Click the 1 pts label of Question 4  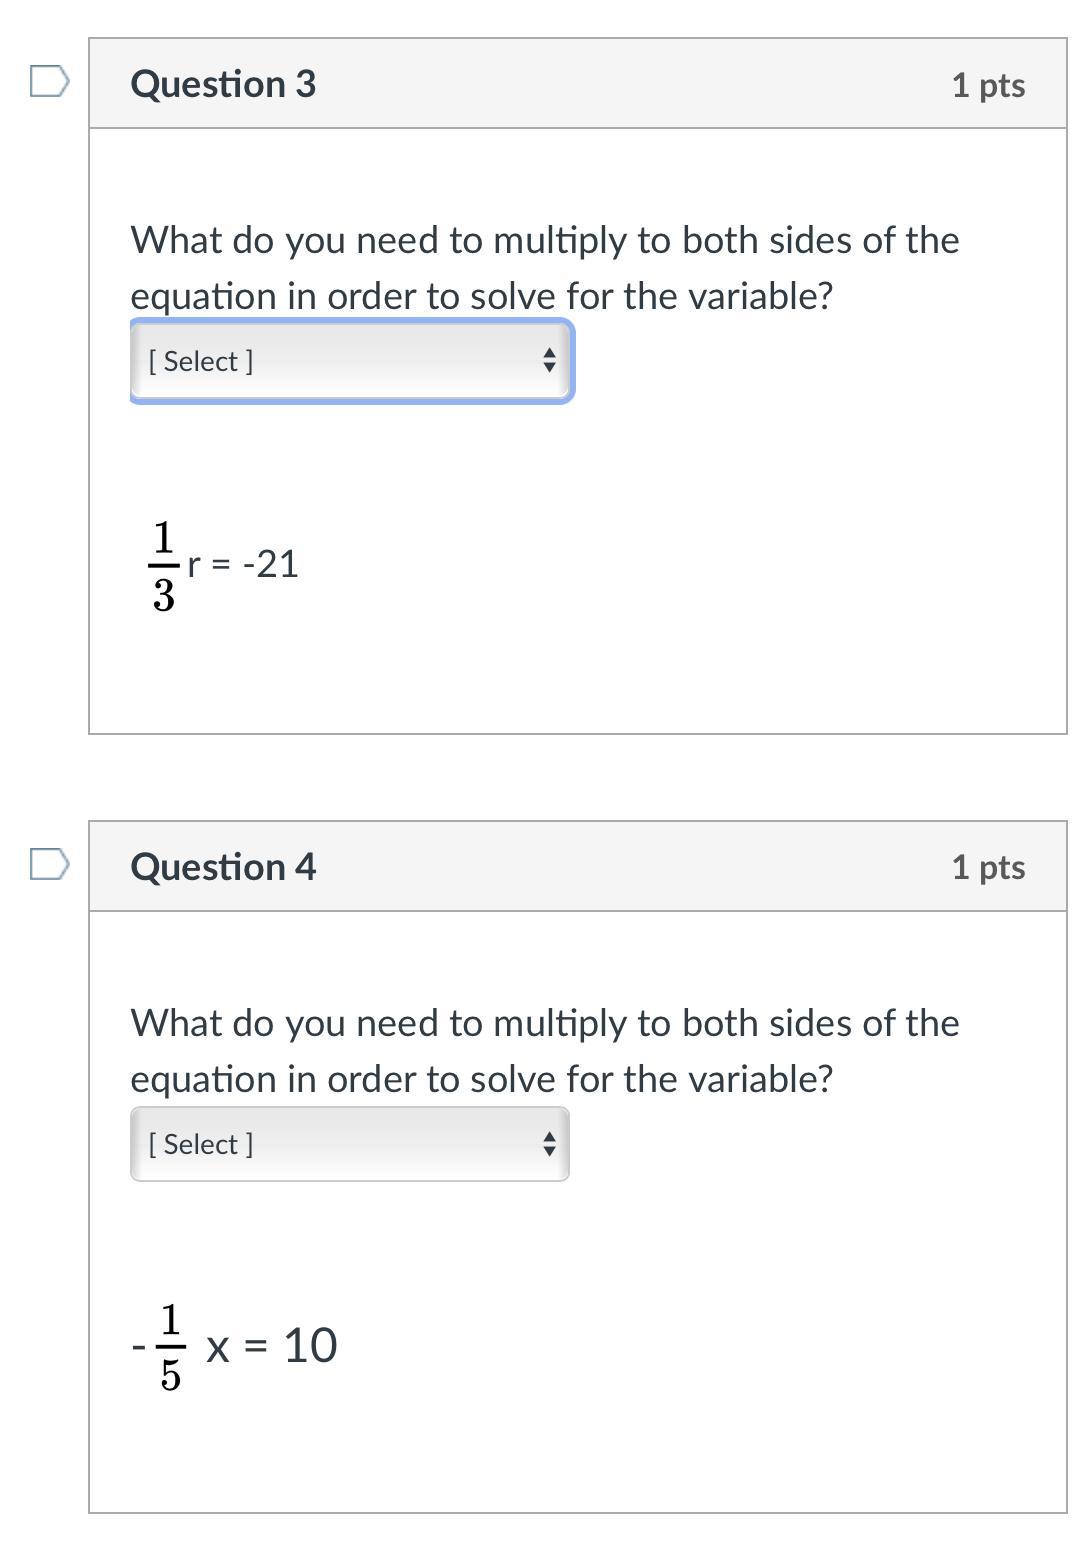(x=988, y=867)
